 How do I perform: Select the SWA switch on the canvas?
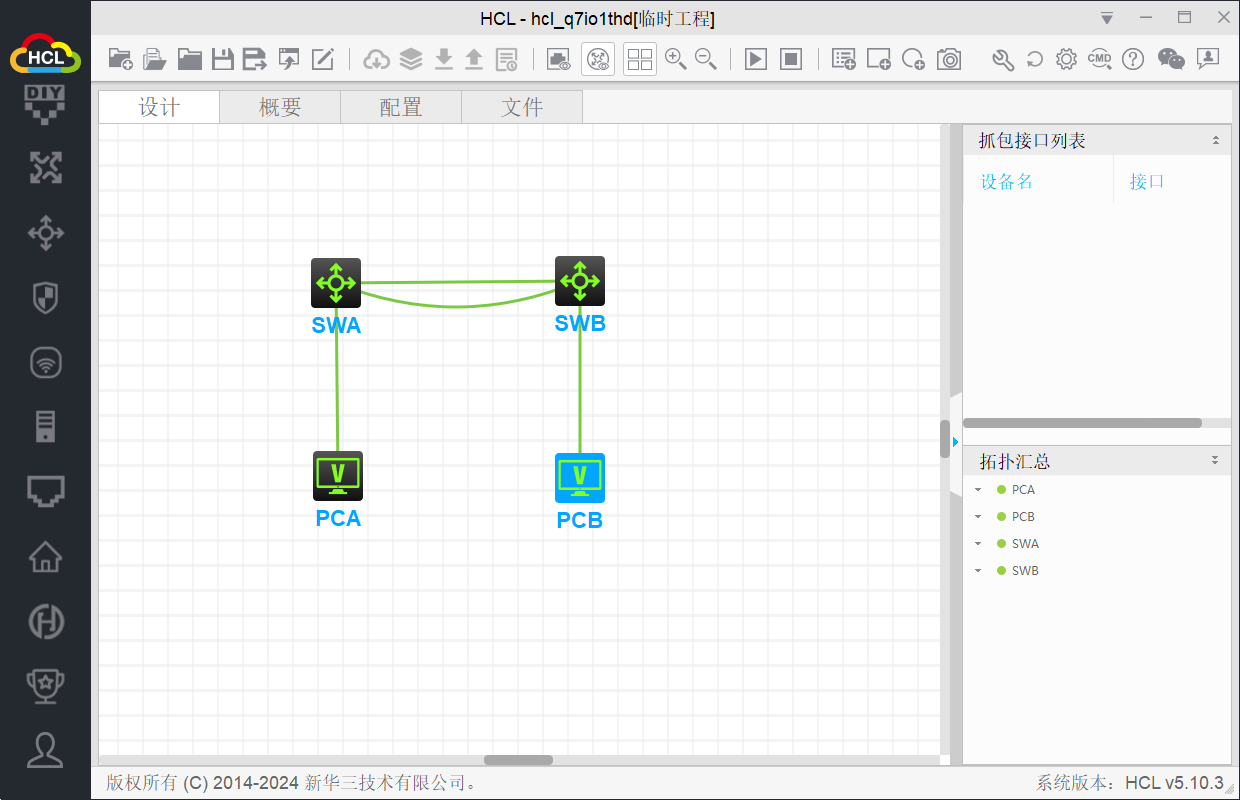[x=336, y=283]
